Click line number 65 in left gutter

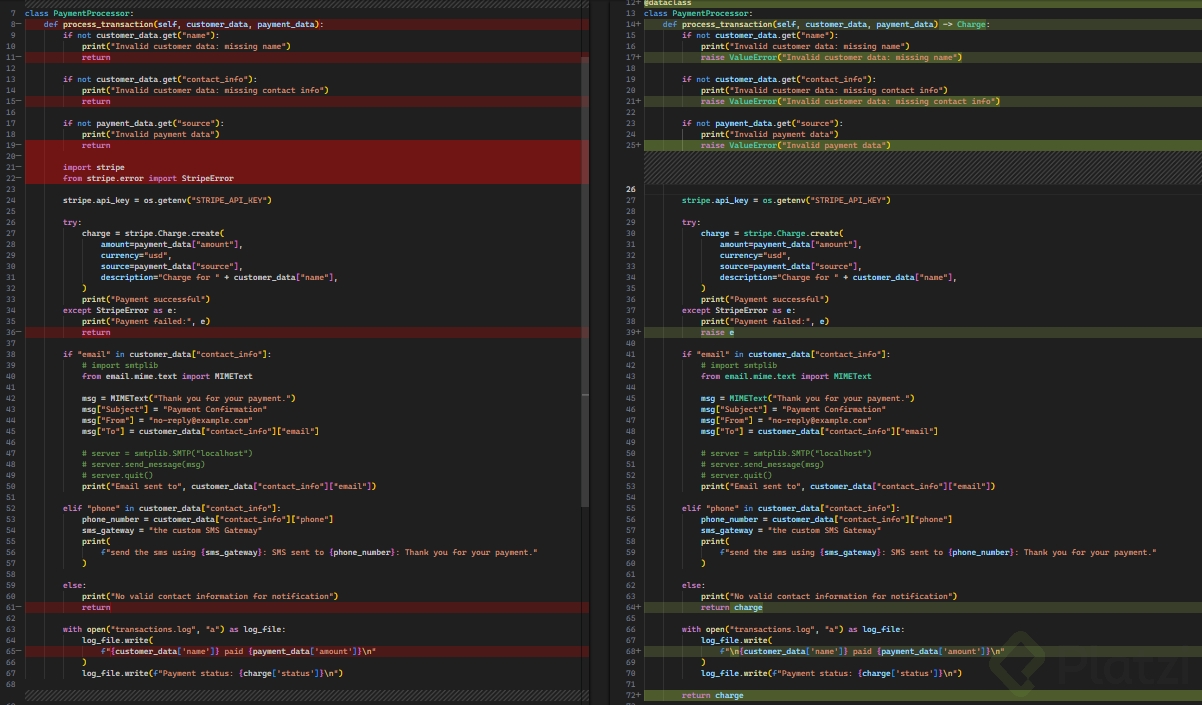click(12, 651)
